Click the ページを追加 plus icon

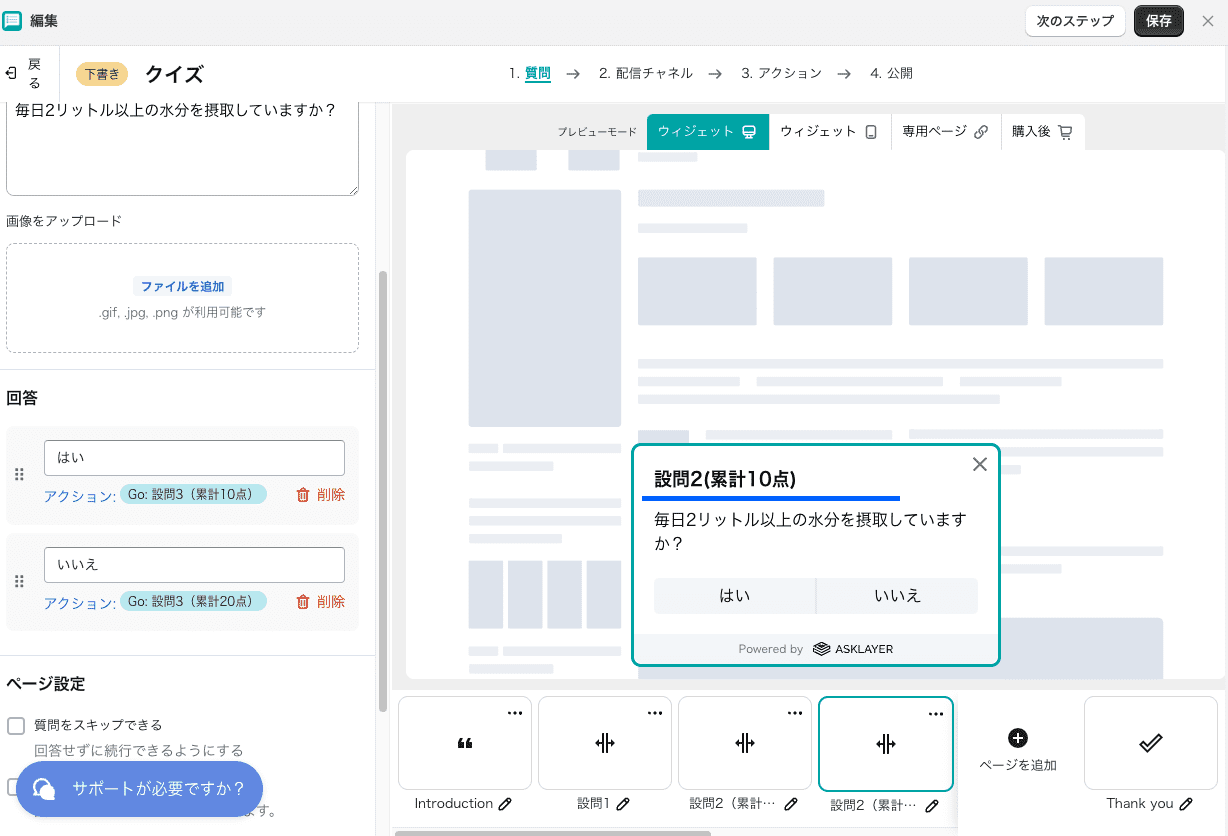(1017, 738)
